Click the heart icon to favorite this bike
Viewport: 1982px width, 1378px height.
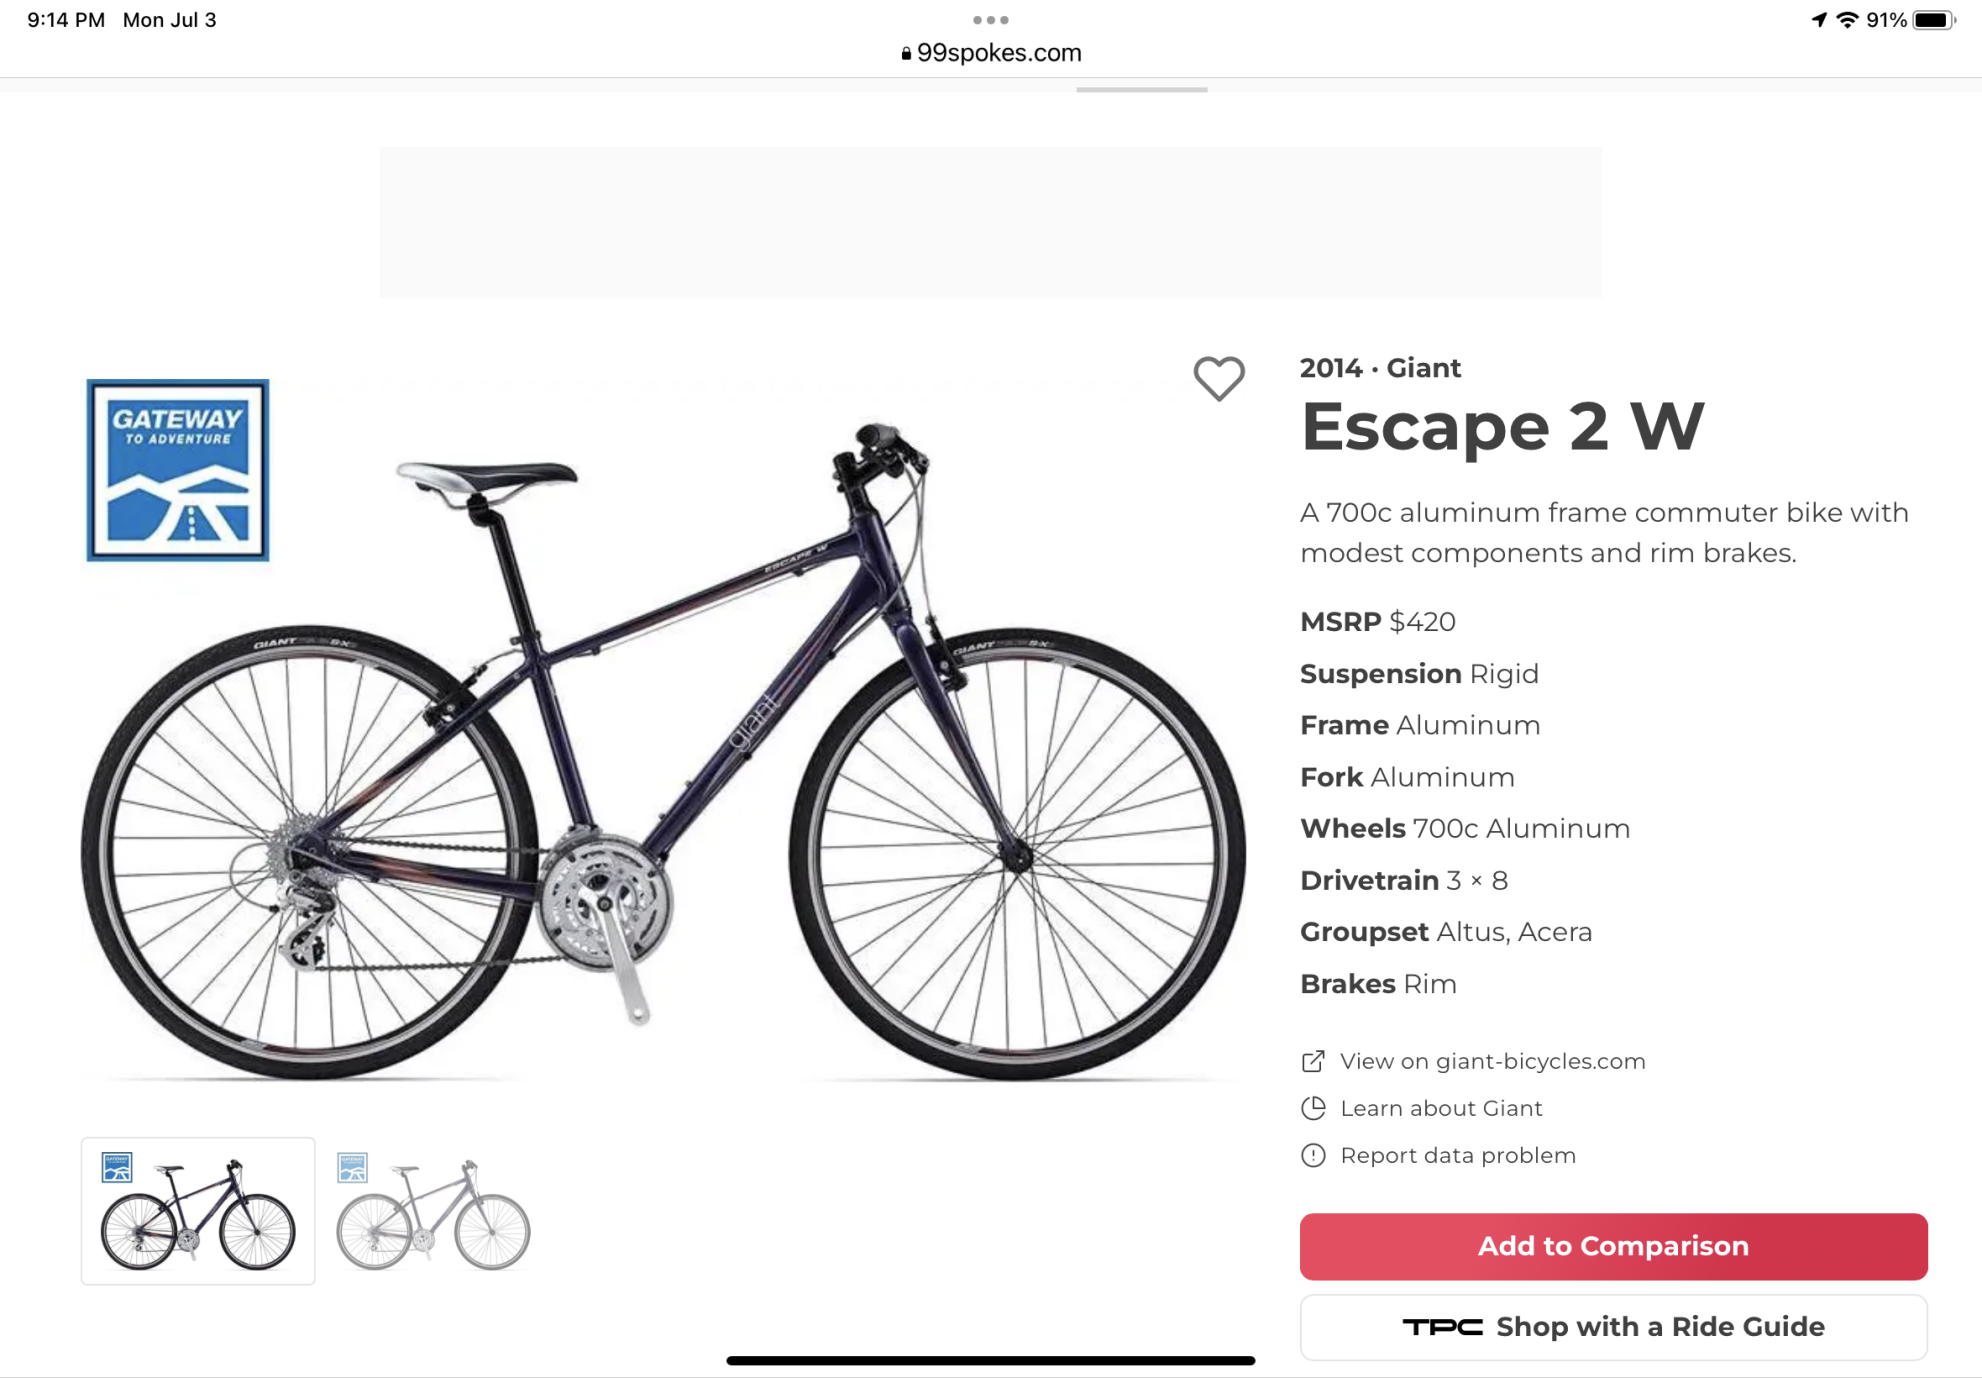tap(1220, 380)
